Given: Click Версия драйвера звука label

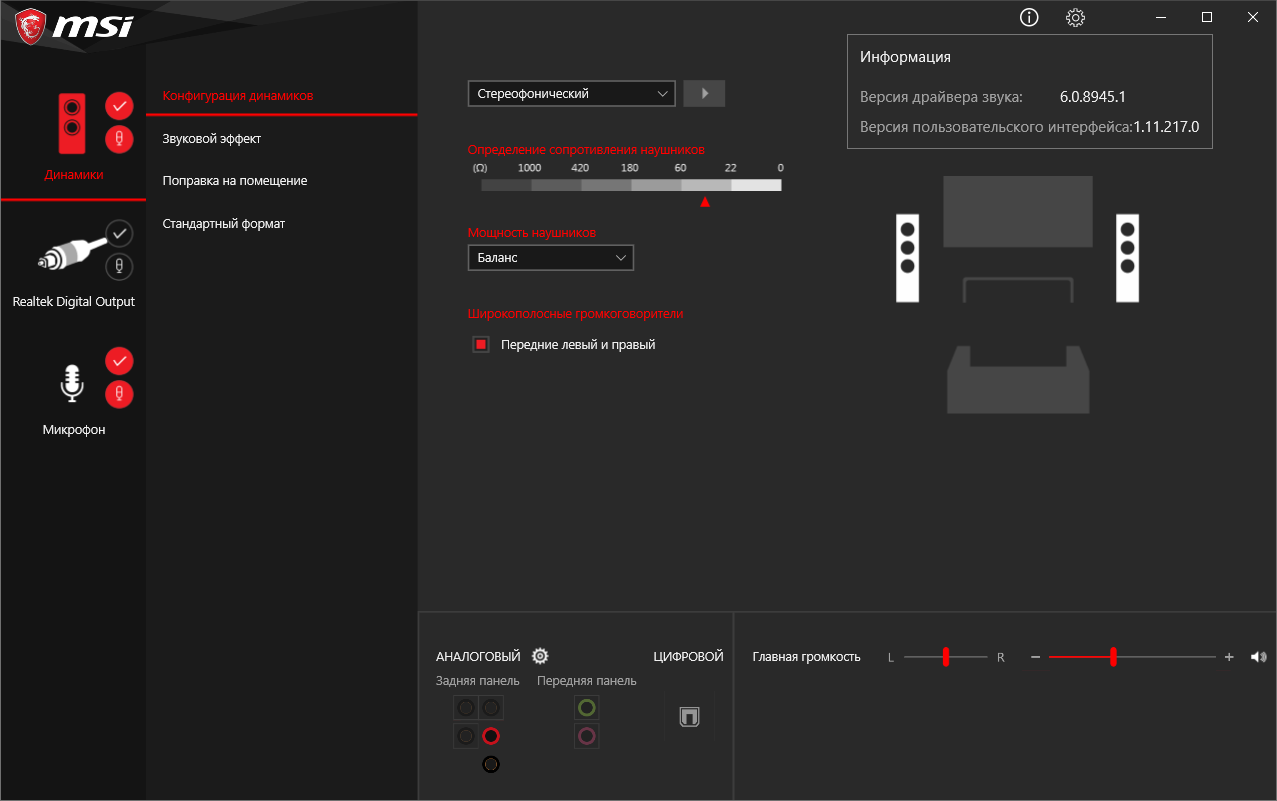Looking at the screenshot, I should pyautogui.click(x=941, y=97).
